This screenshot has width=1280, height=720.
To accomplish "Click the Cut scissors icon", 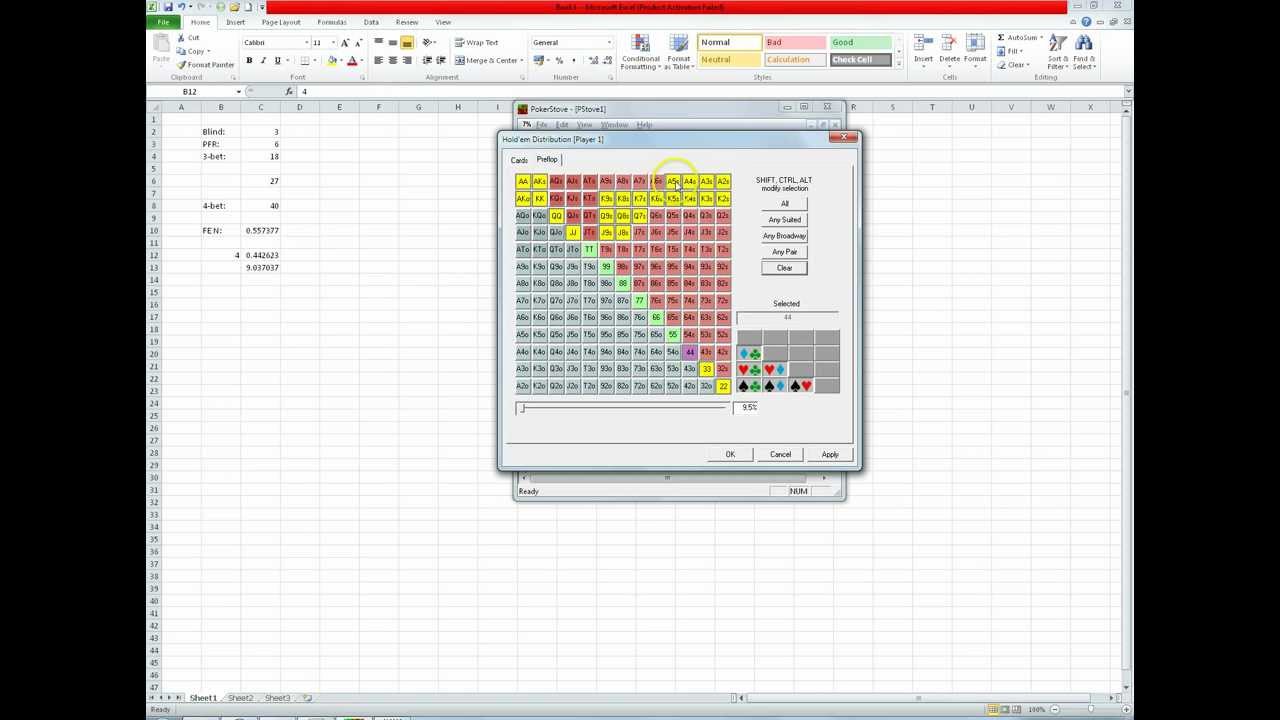I will click(x=181, y=38).
